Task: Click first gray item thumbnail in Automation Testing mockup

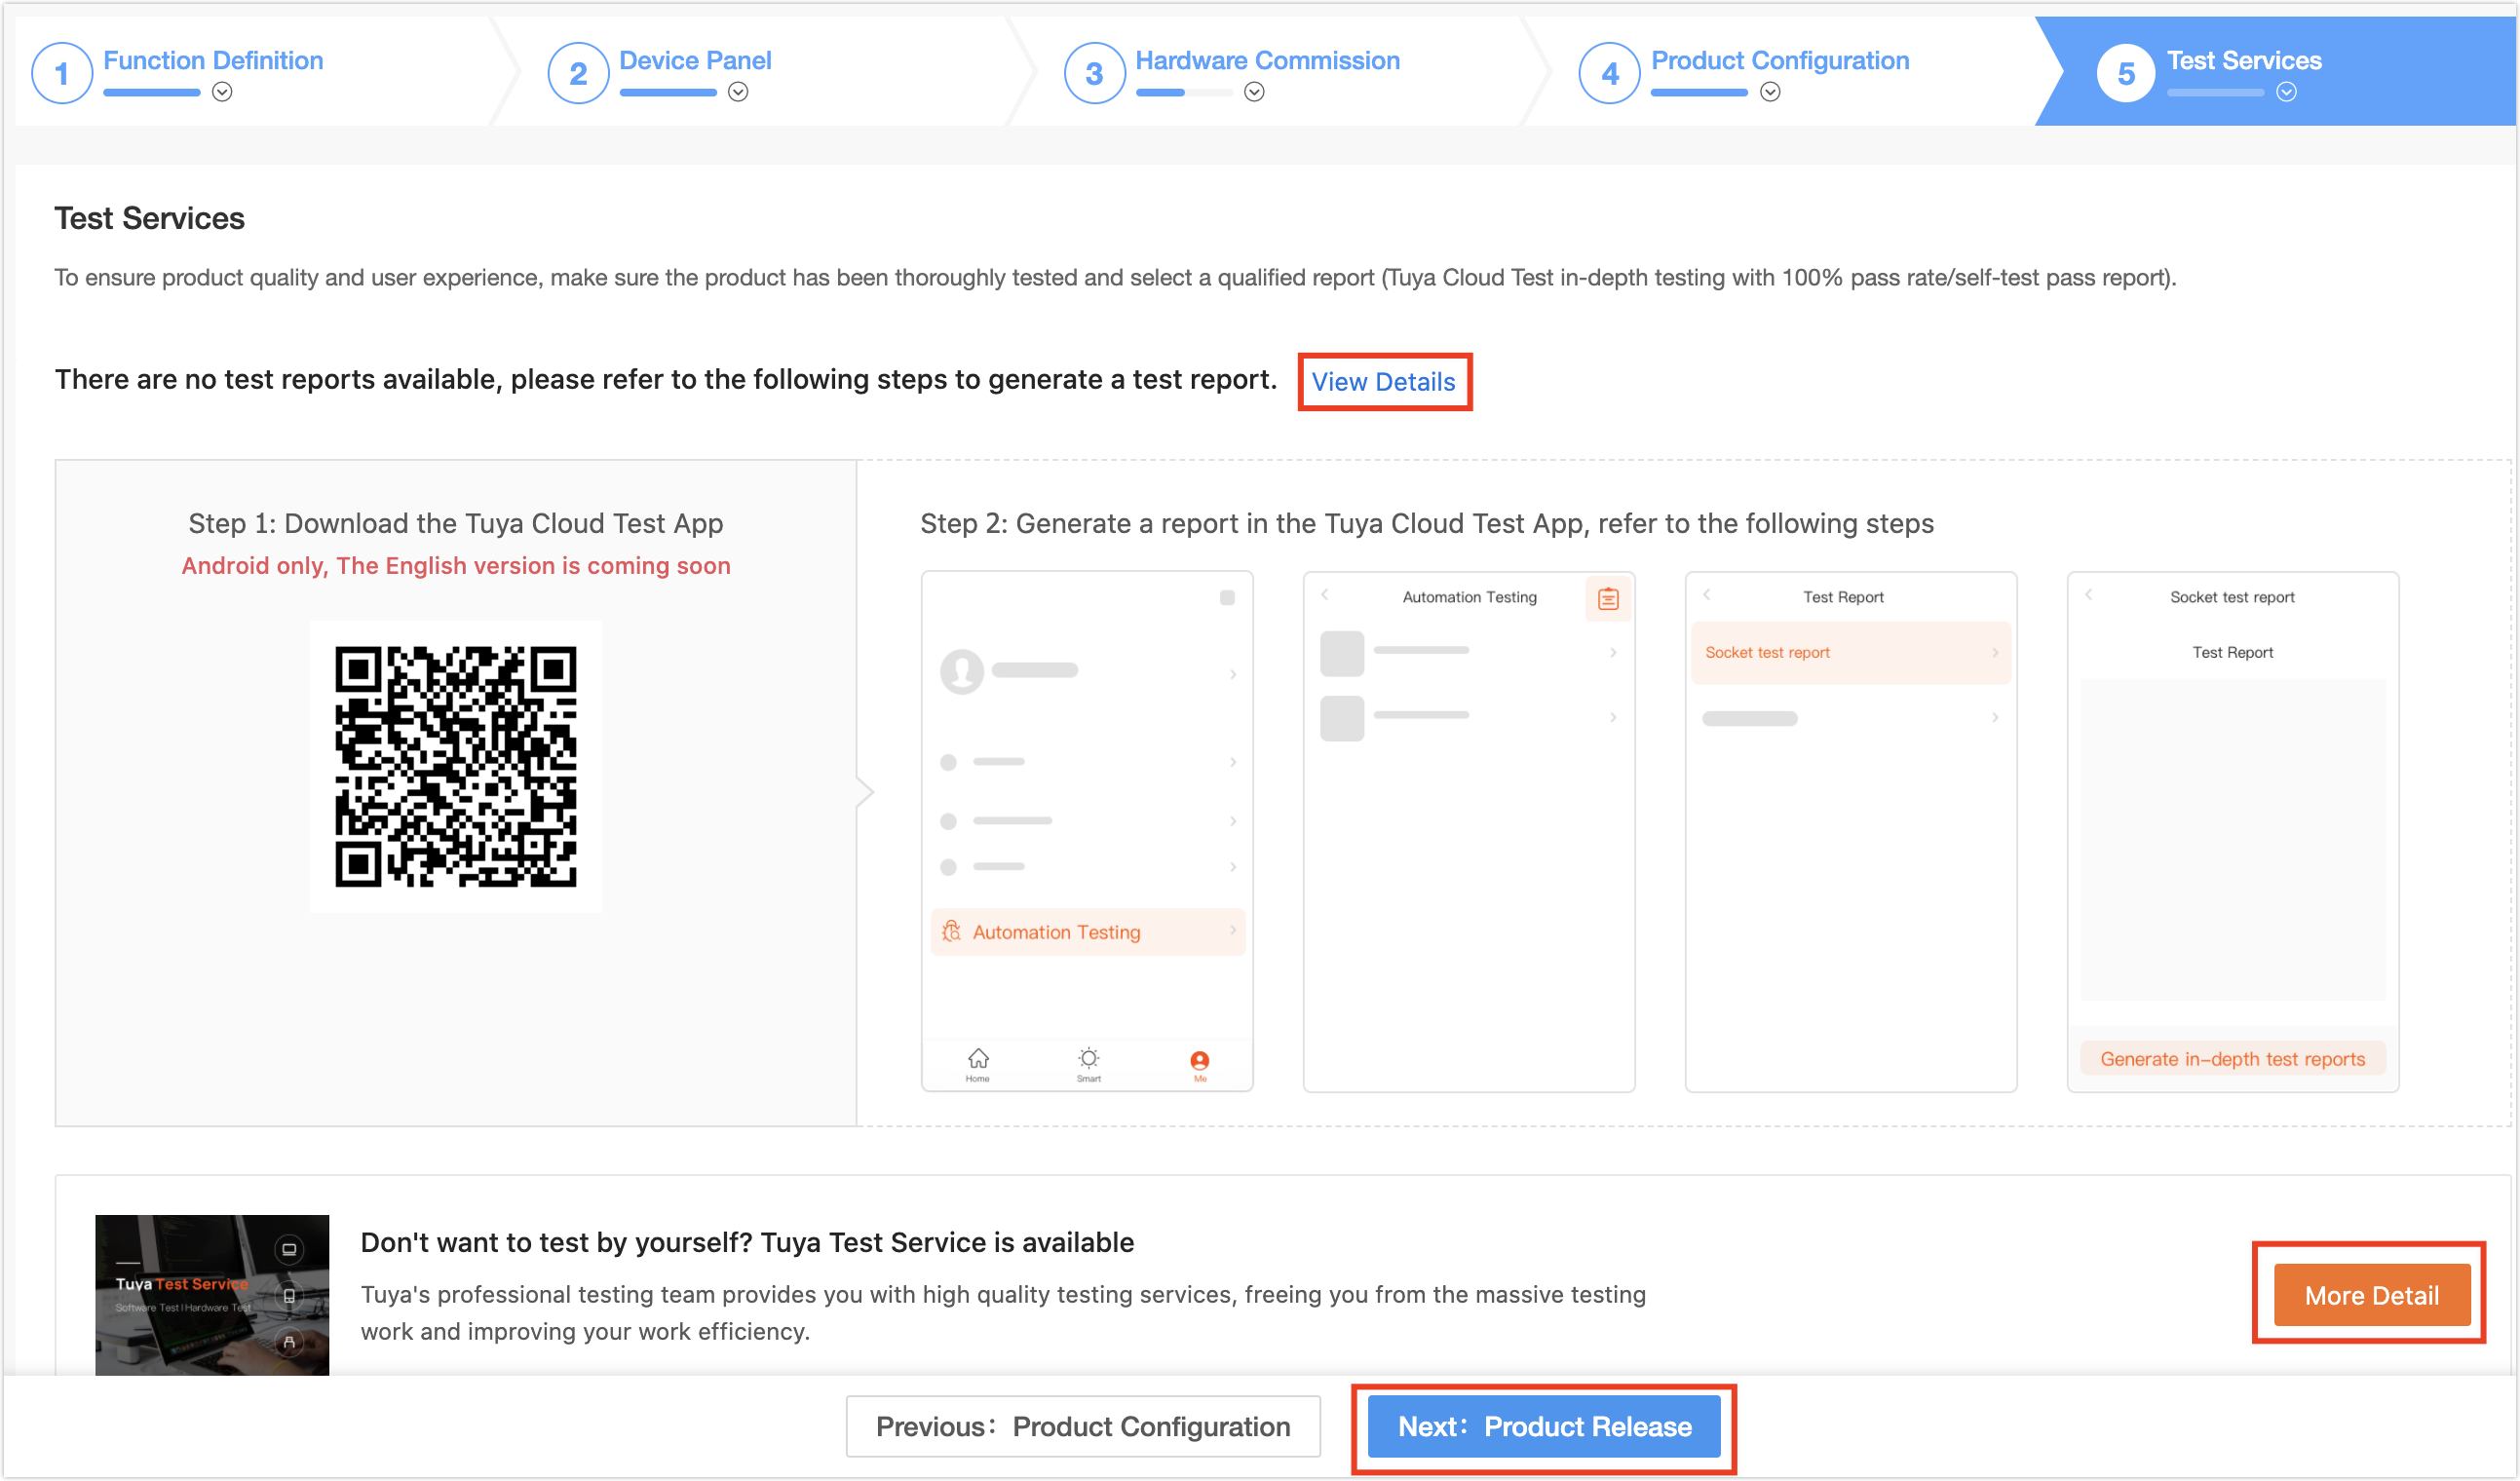Action: point(1342,654)
